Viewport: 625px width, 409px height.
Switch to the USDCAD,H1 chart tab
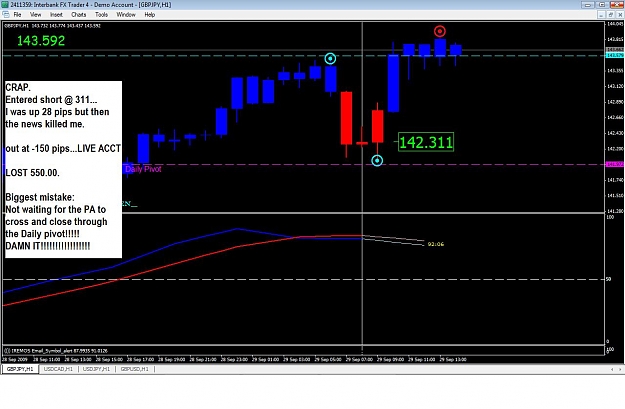tap(58, 369)
